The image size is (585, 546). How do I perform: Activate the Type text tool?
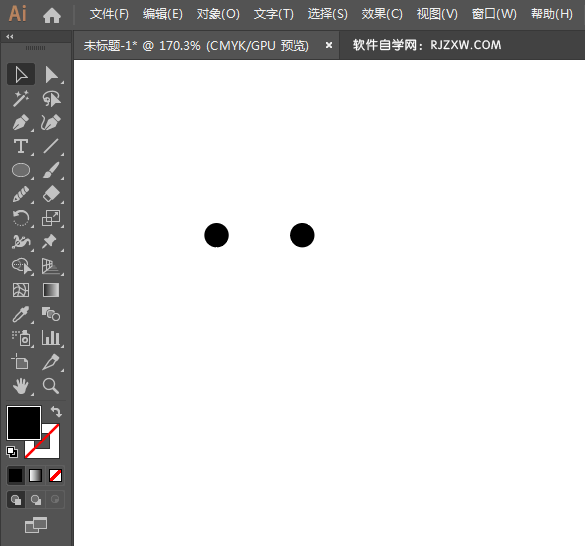tap(21, 146)
